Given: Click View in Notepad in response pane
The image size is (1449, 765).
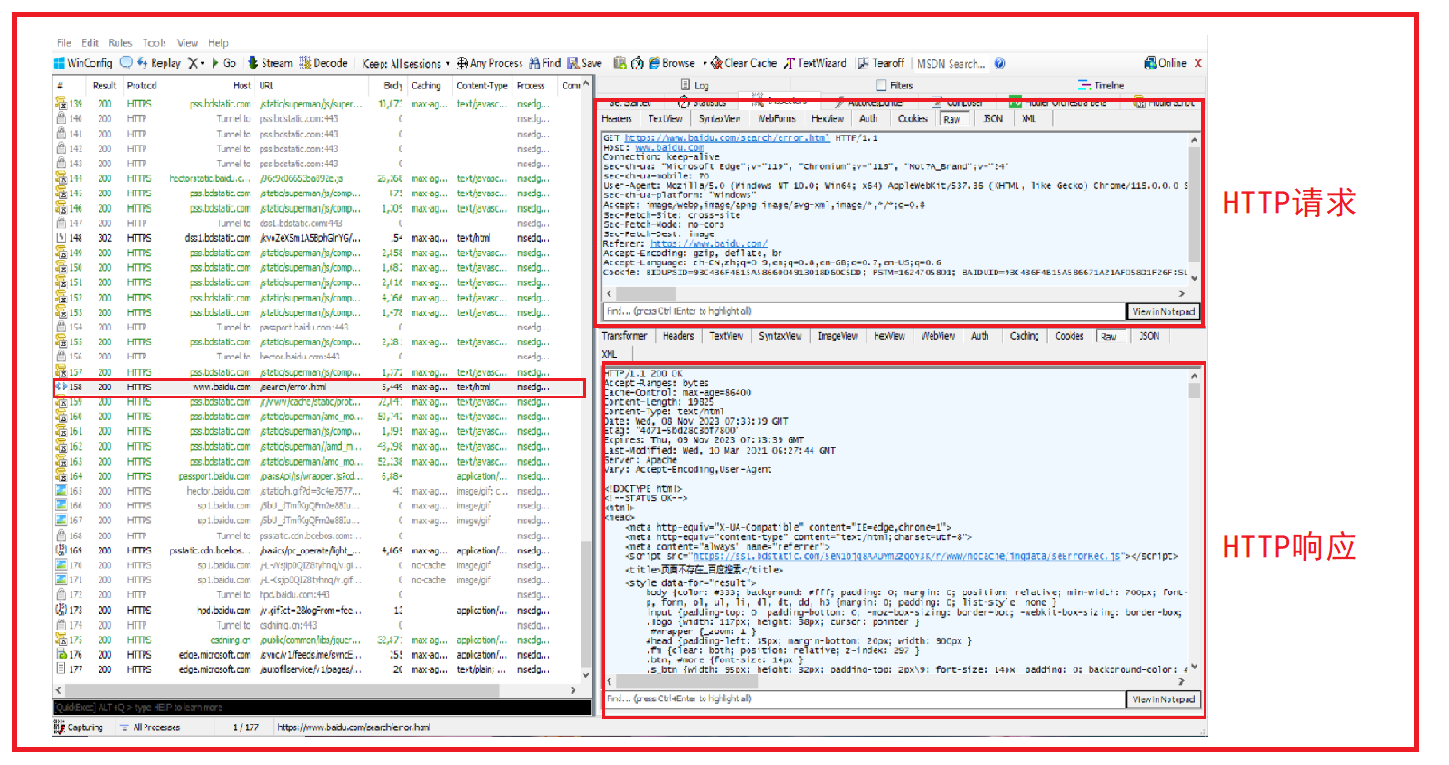Looking at the screenshot, I should point(1163,699).
